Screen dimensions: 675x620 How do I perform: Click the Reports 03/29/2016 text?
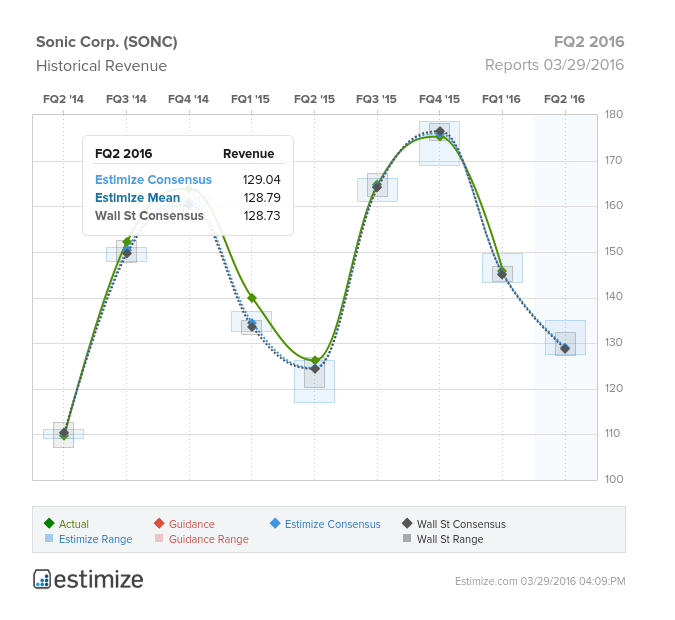pyautogui.click(x=554, y=65)
